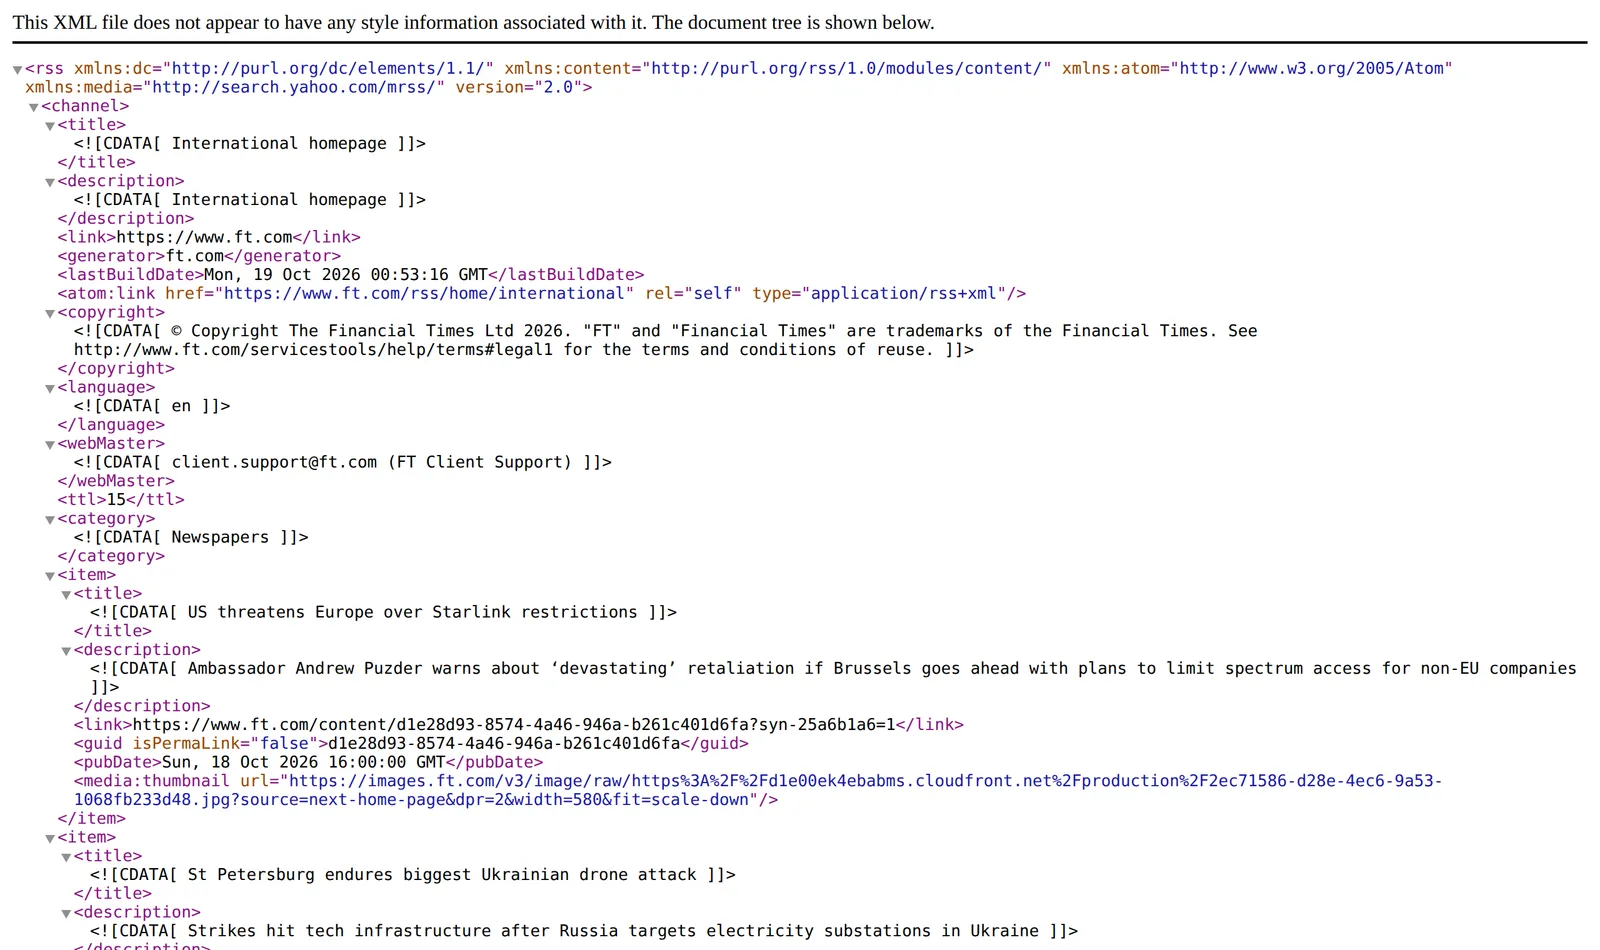Click the xmlns:content purl.org/rss/1.0/modules/content namespace value
Screen dimensions: 1600x950
tap(846, 68)
